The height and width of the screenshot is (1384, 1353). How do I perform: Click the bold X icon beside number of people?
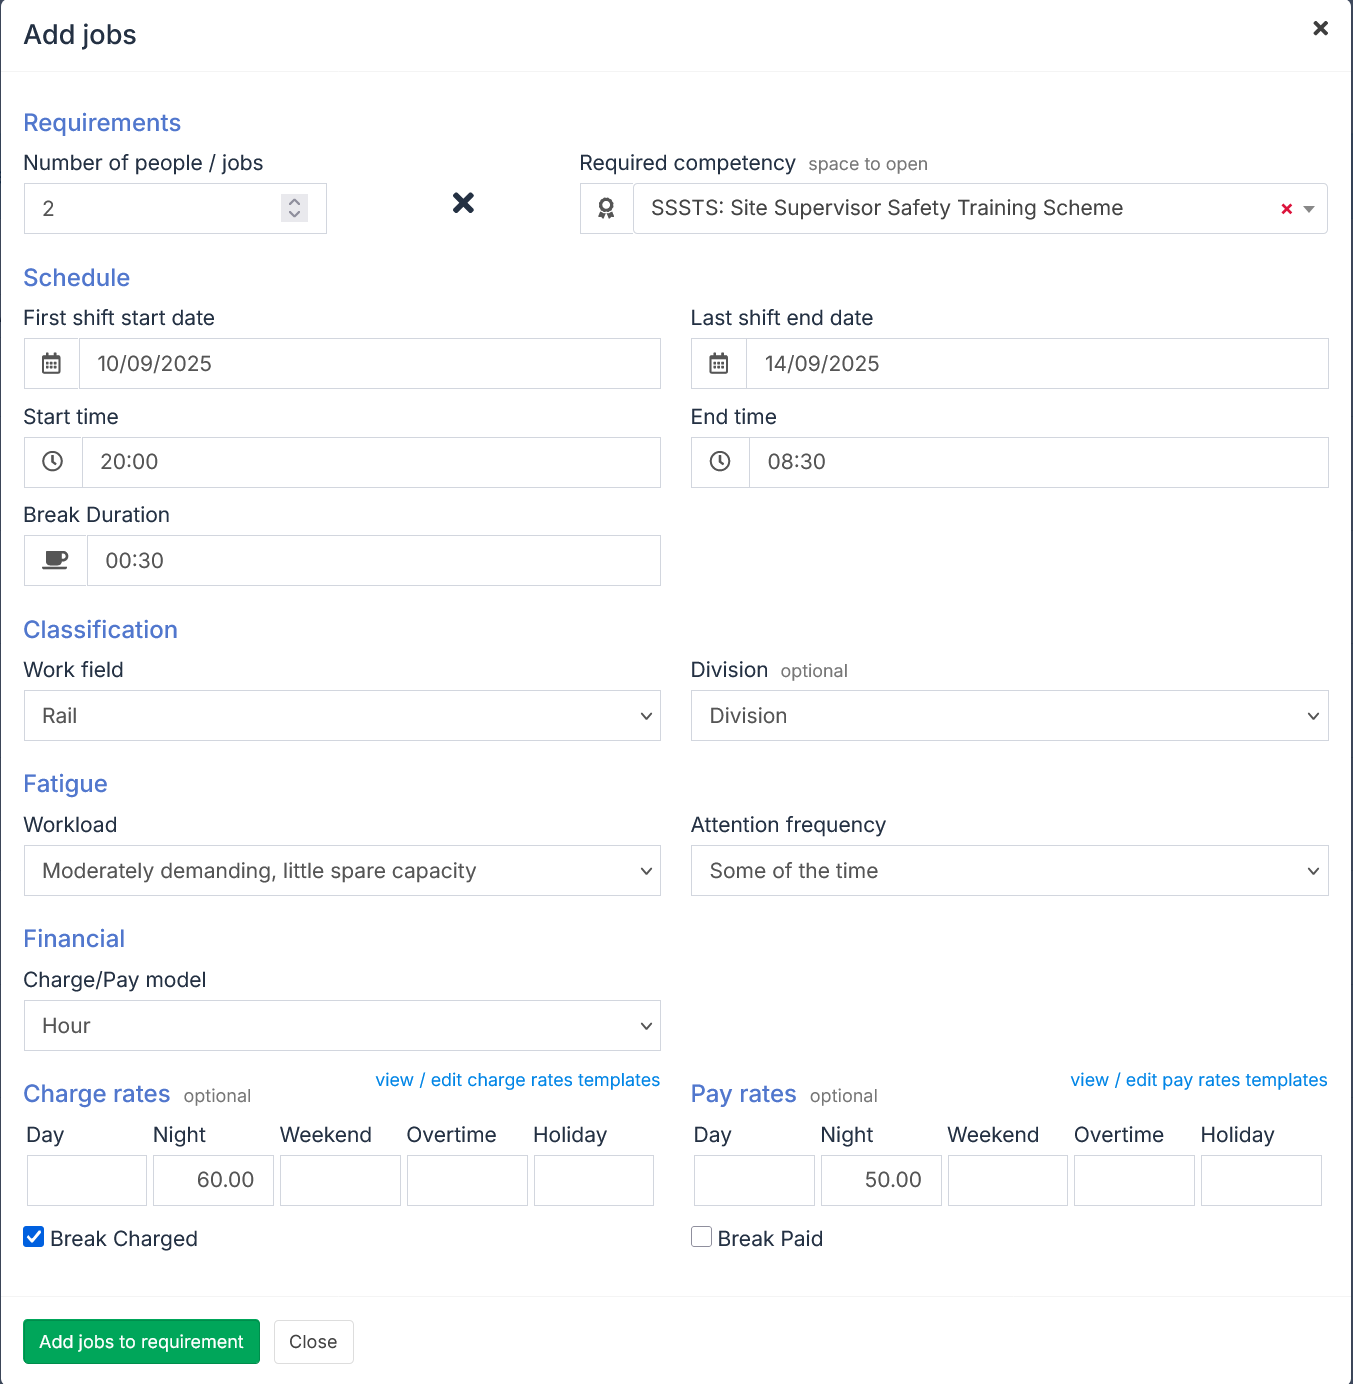[x=463, y=203]
